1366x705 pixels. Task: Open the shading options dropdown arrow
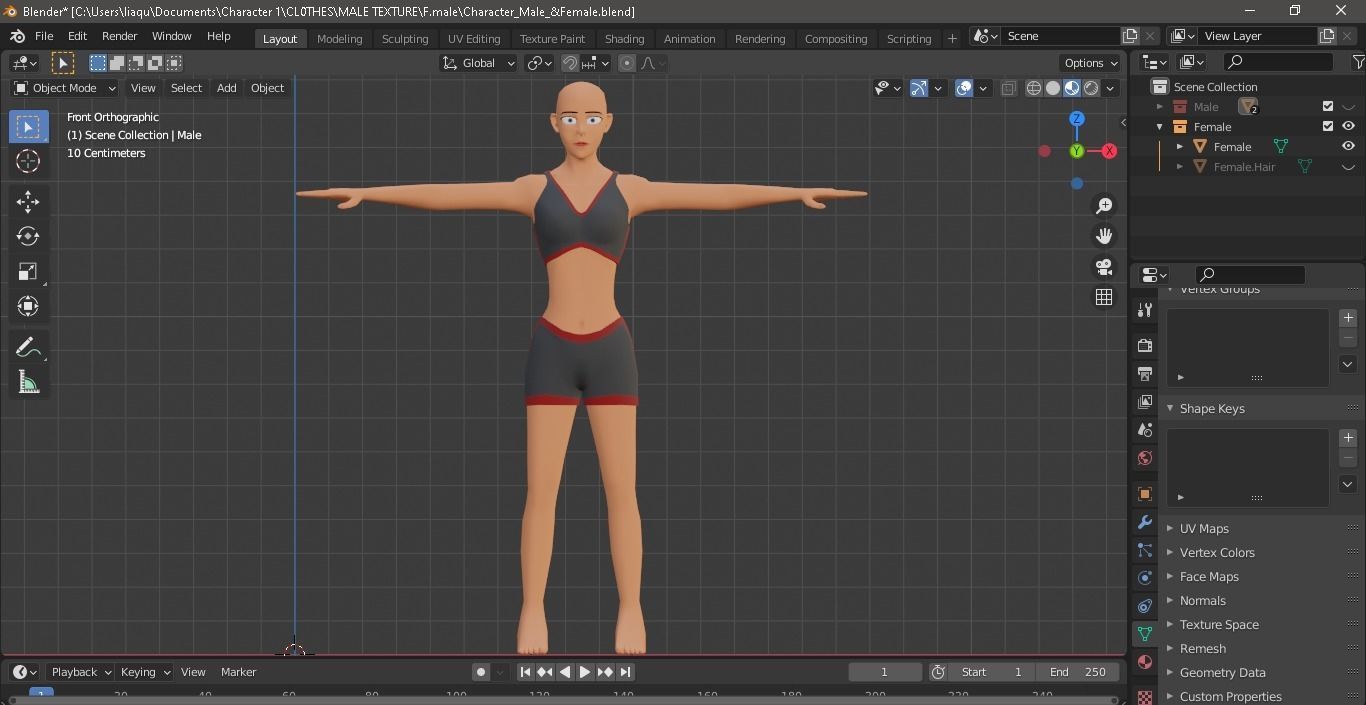1110,88
